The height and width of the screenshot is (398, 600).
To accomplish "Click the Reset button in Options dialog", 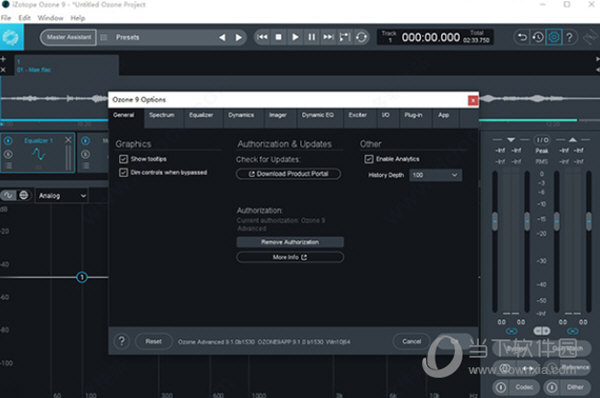I will tap(153, 341).
